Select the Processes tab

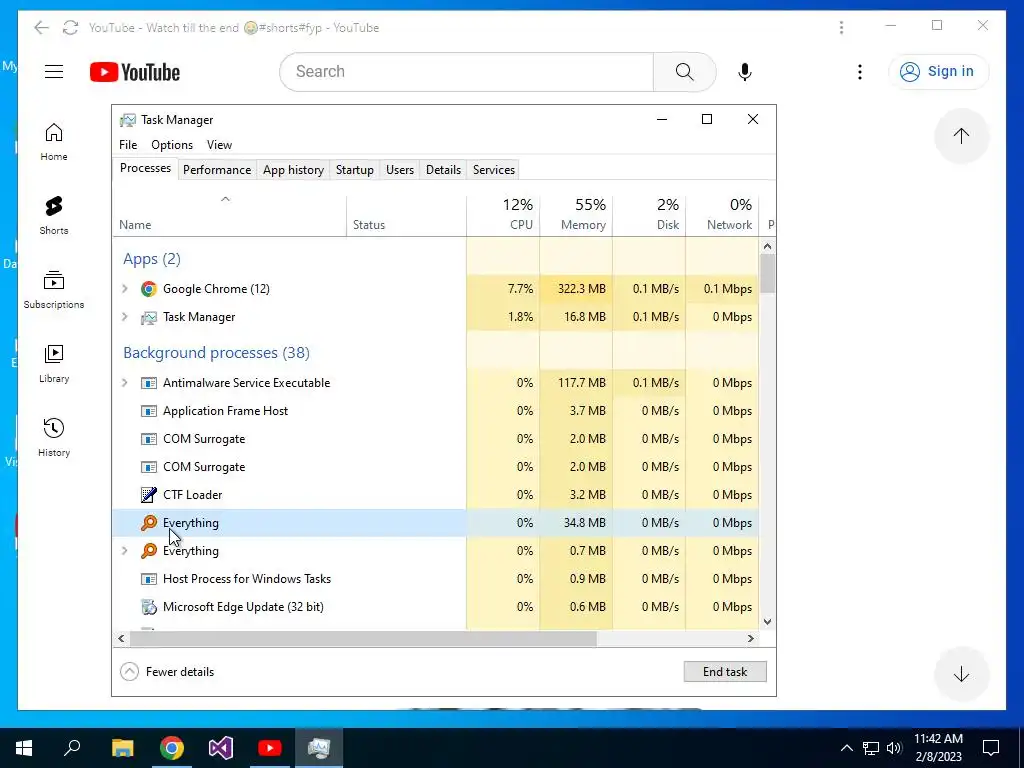(x=145, y=168)
